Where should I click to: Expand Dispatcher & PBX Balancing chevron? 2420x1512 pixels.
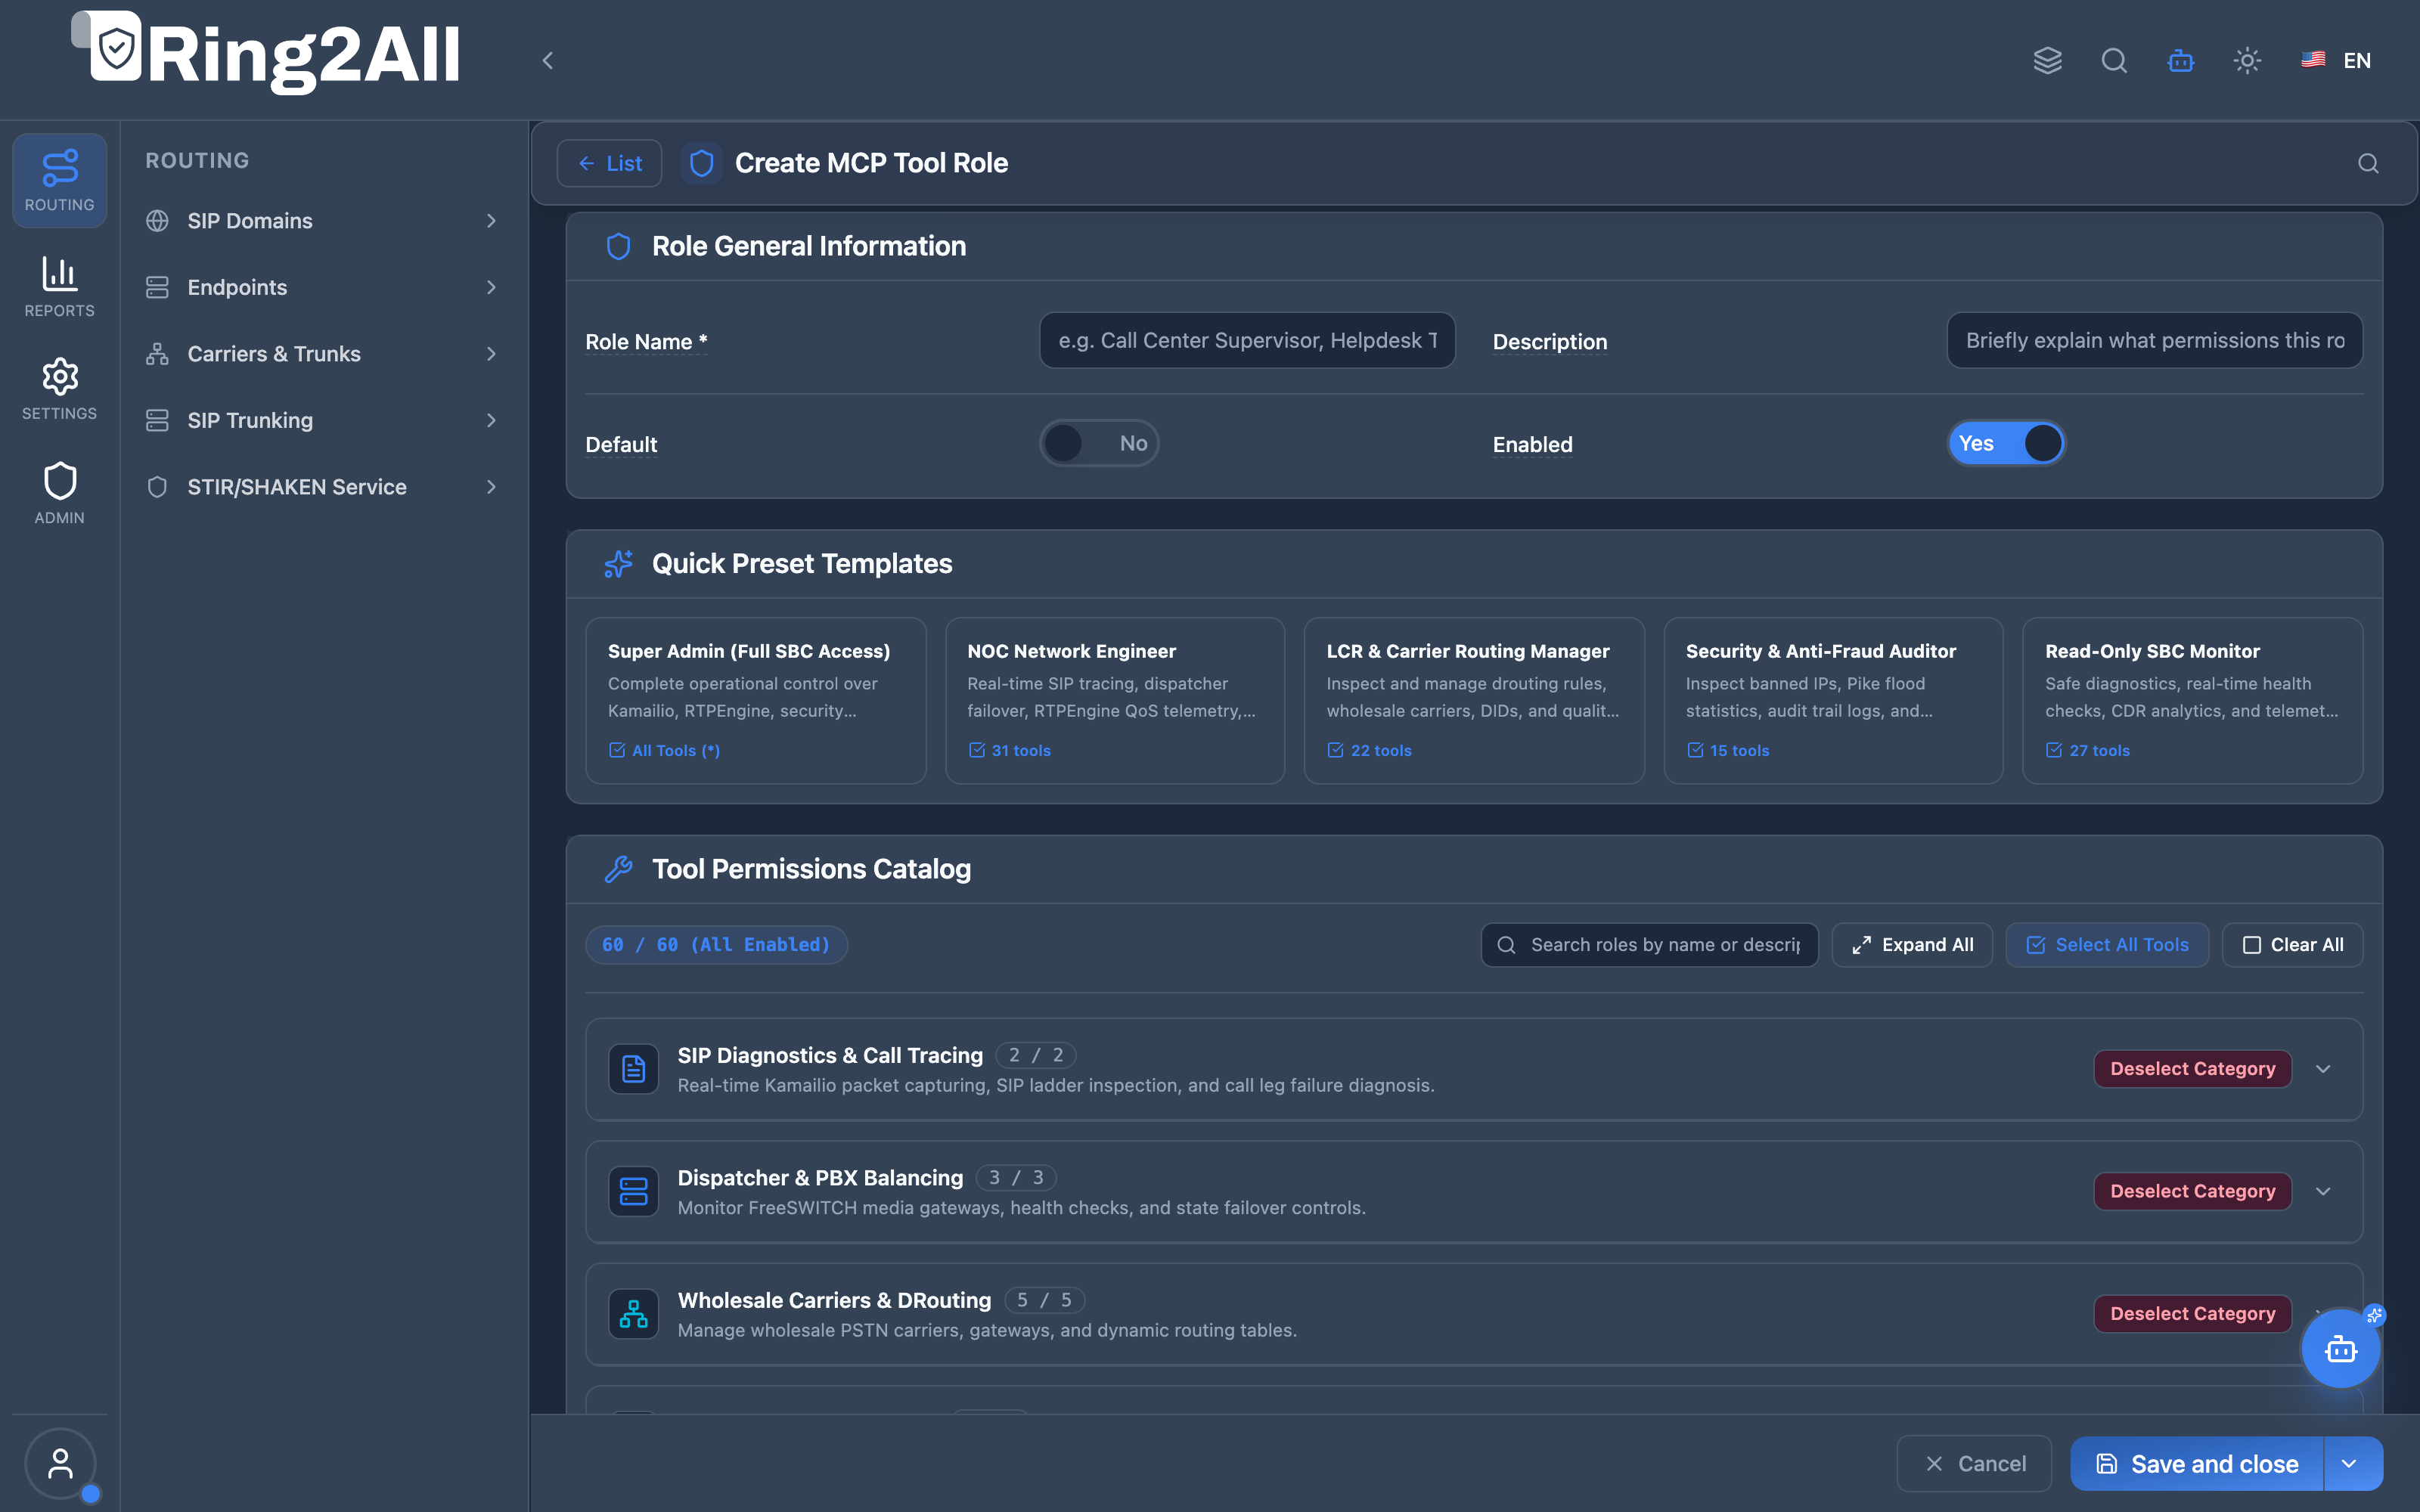(x=2323, y=1191)
